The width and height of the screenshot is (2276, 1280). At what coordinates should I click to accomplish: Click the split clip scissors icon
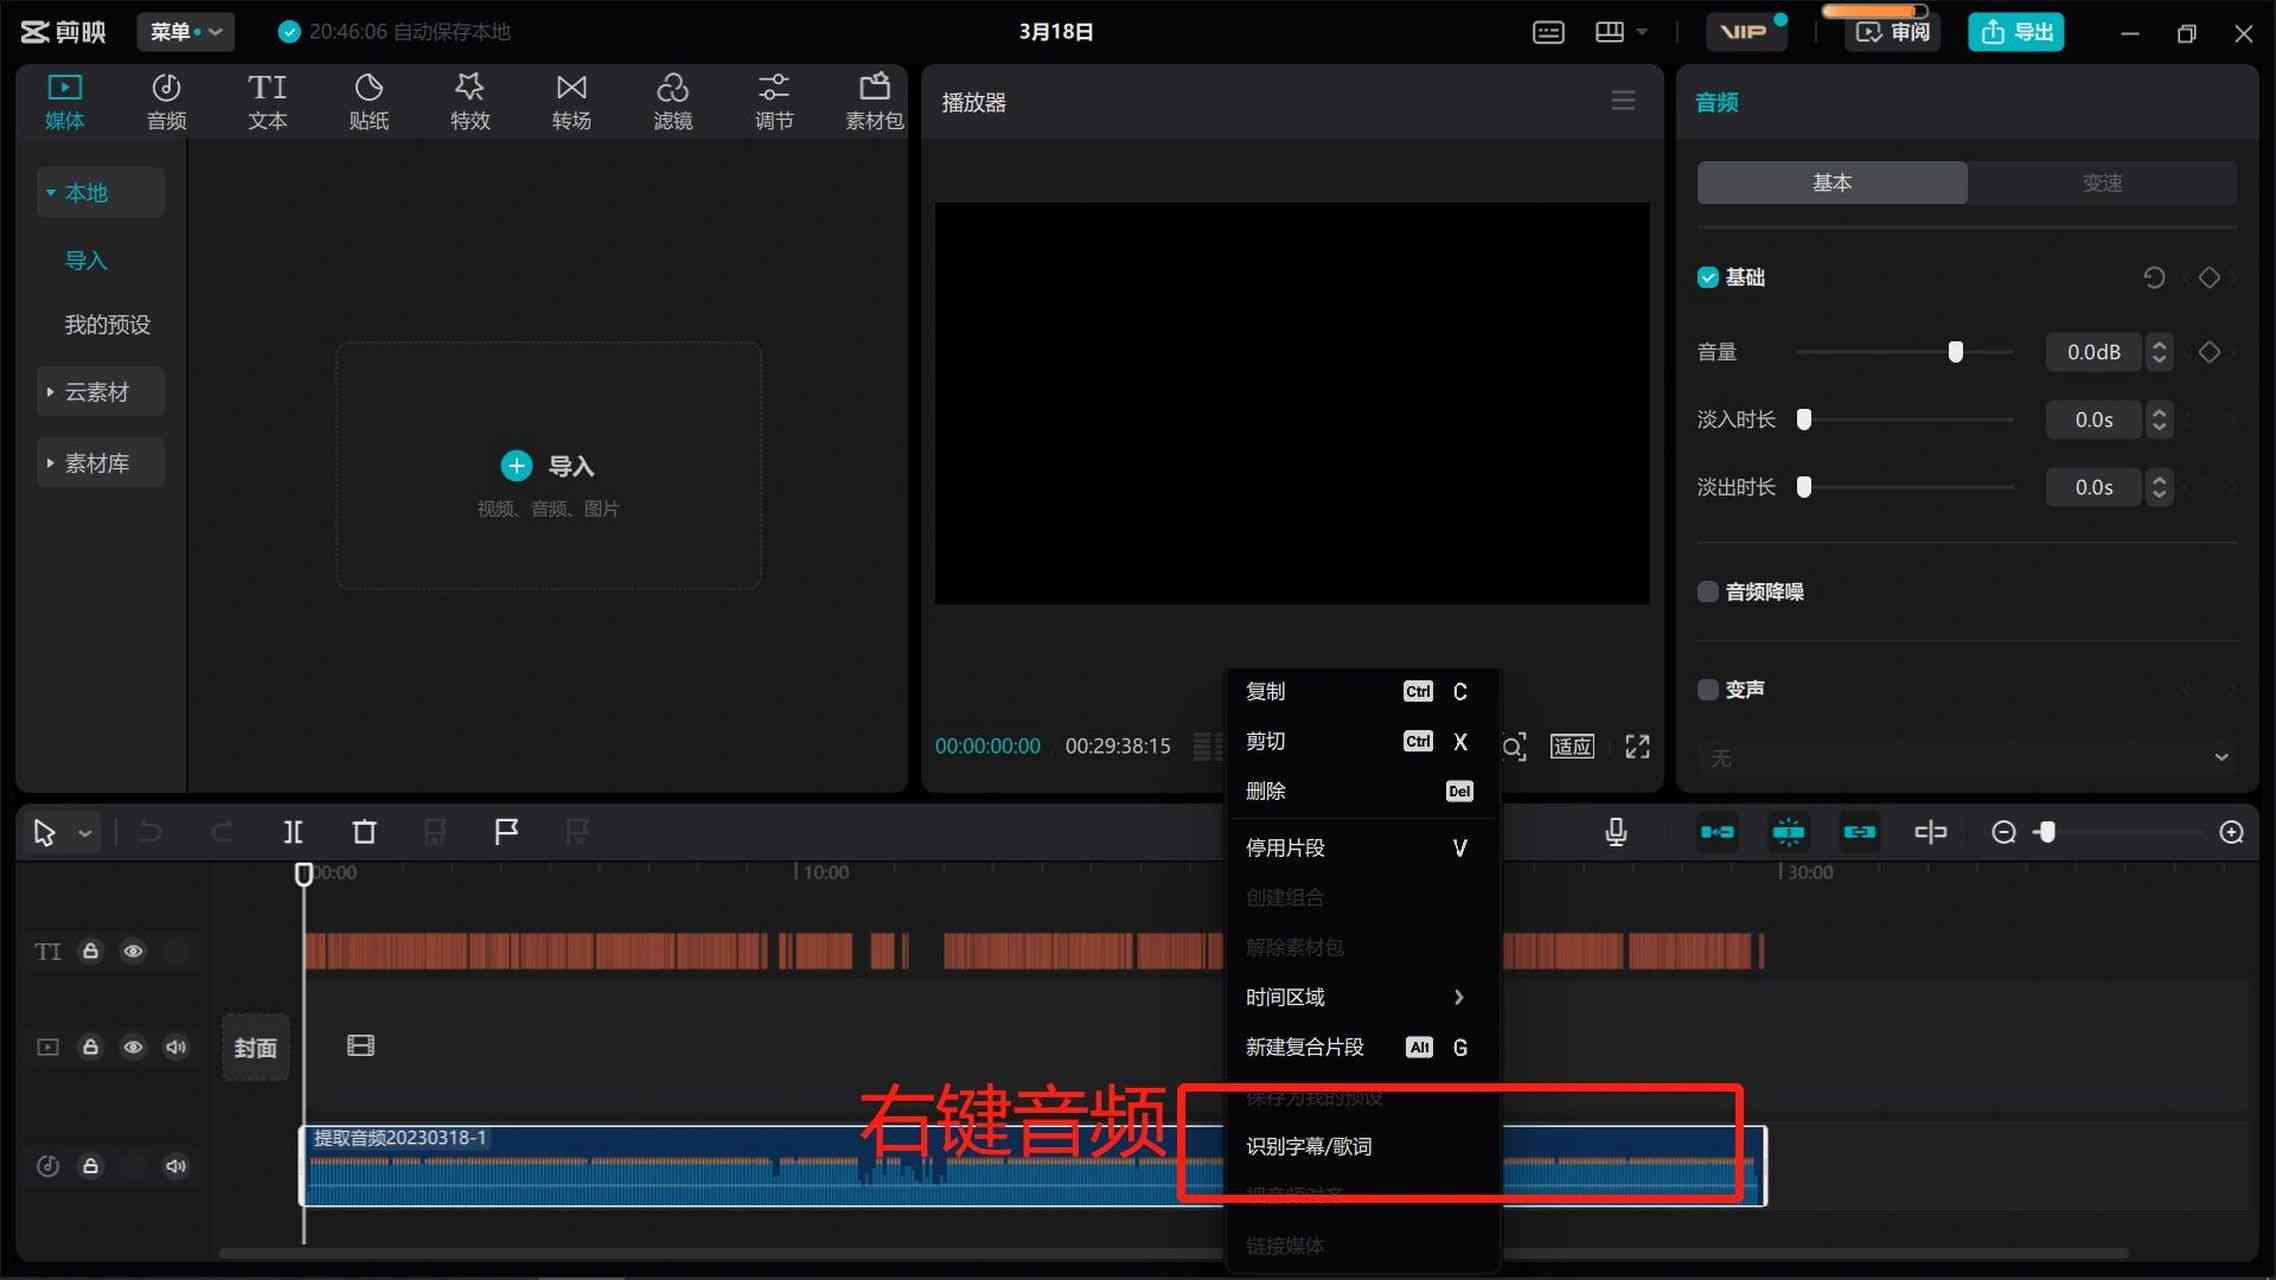(x=291, y=831)
